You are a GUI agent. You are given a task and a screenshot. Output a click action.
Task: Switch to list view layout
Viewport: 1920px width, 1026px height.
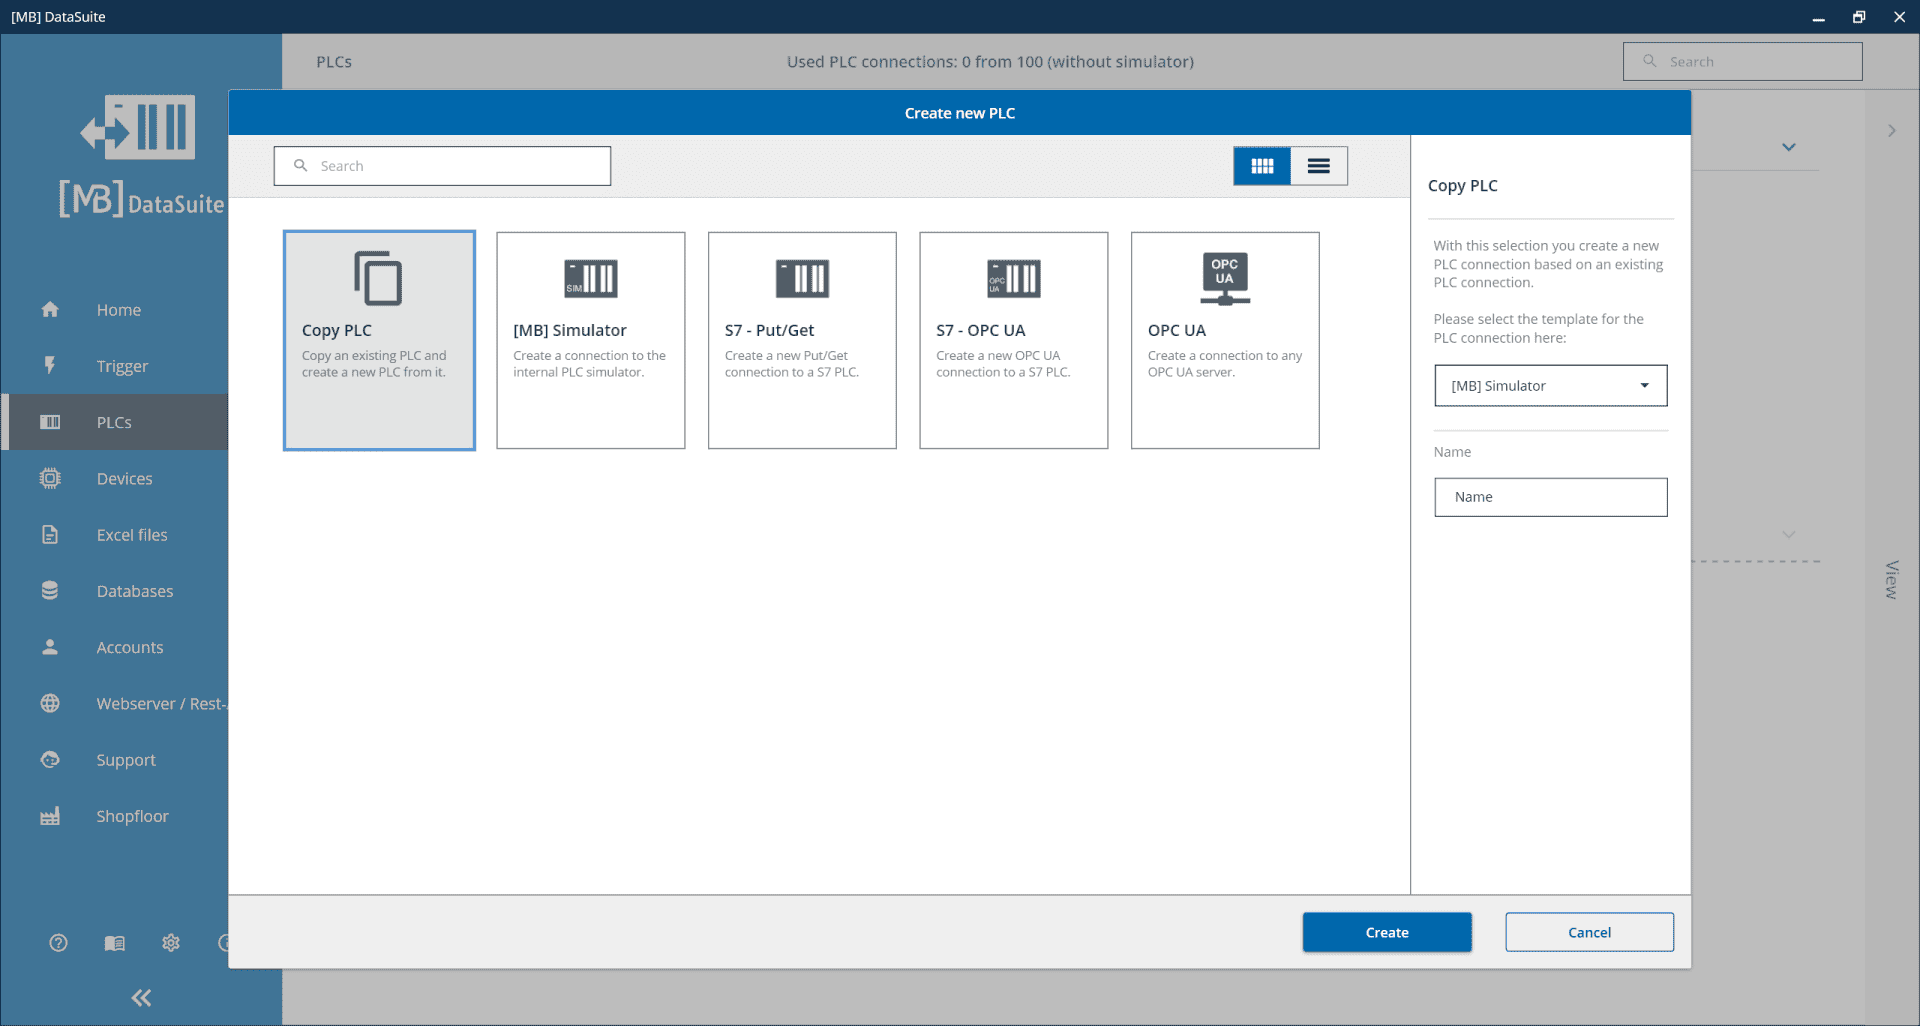(x=1319, y=166)
